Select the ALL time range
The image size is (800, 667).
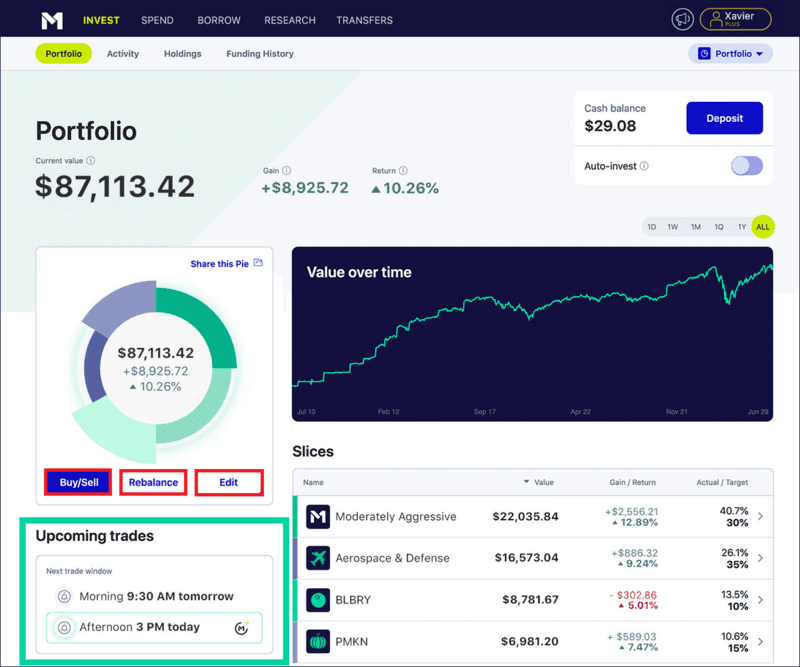point(763,227)
